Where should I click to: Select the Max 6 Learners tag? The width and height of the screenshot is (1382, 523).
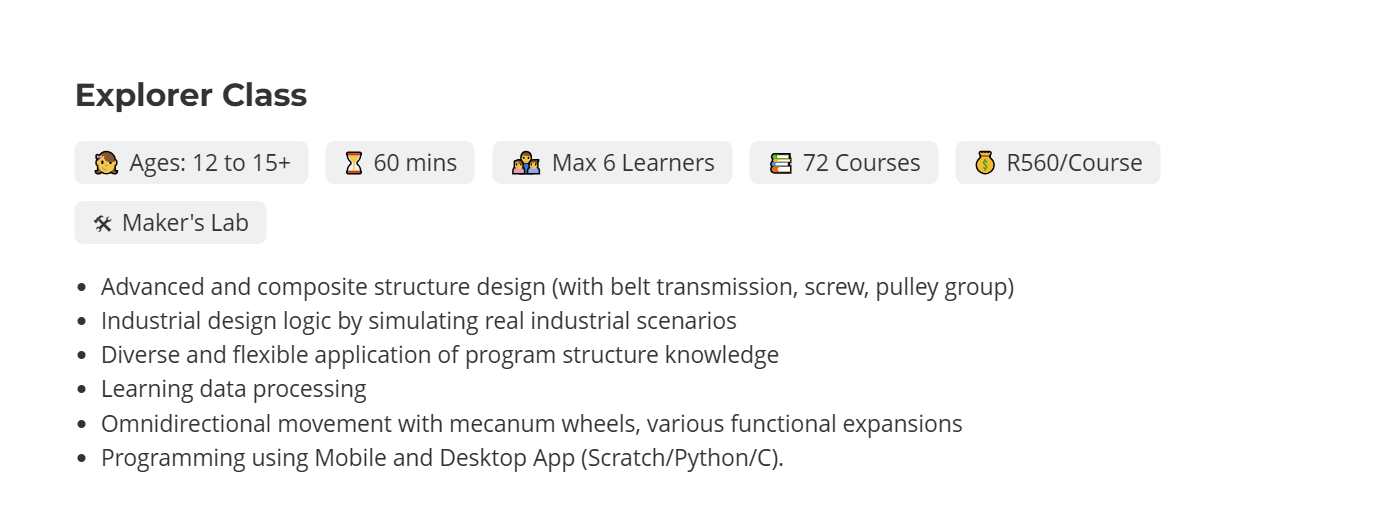click(613, 163)
